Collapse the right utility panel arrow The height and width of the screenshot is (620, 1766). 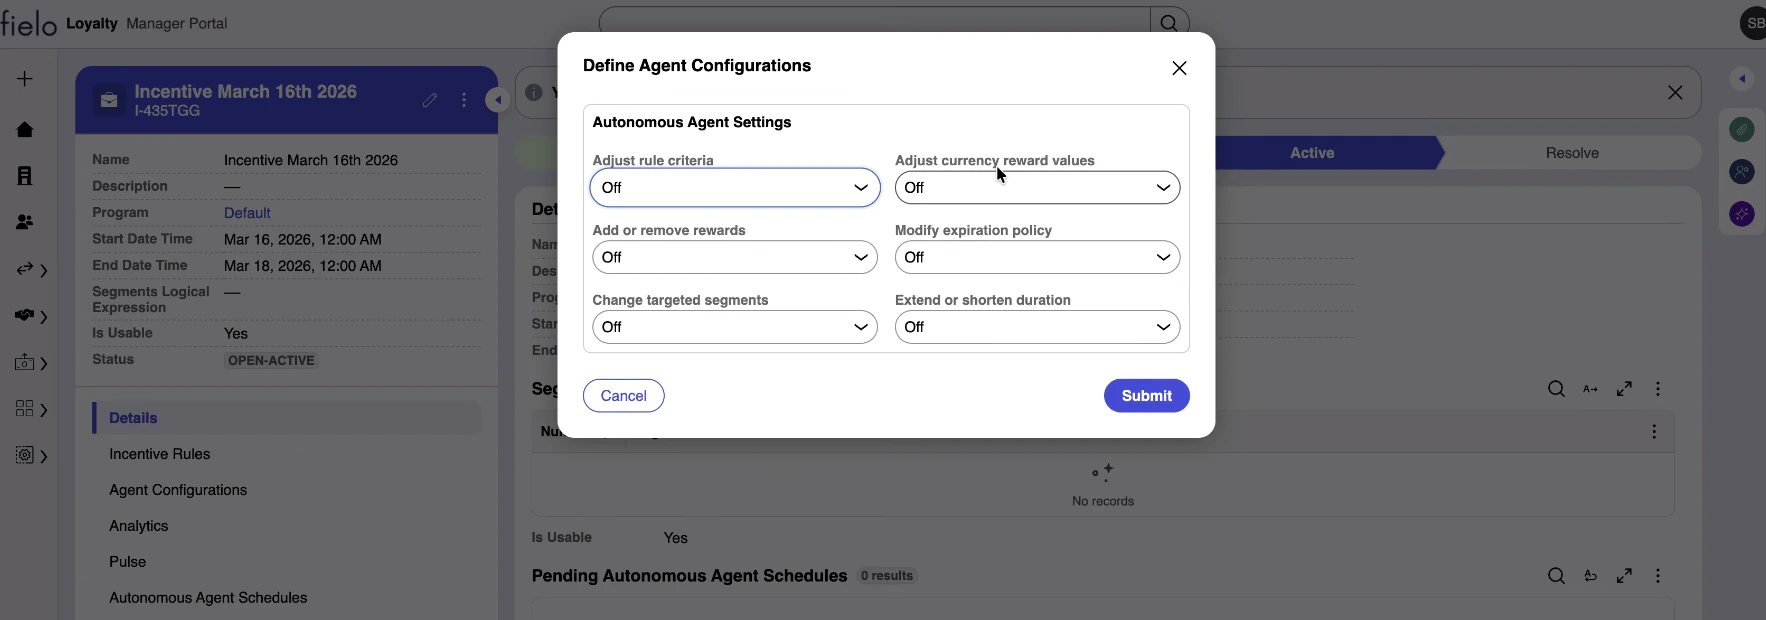(x=1742, y=79)
